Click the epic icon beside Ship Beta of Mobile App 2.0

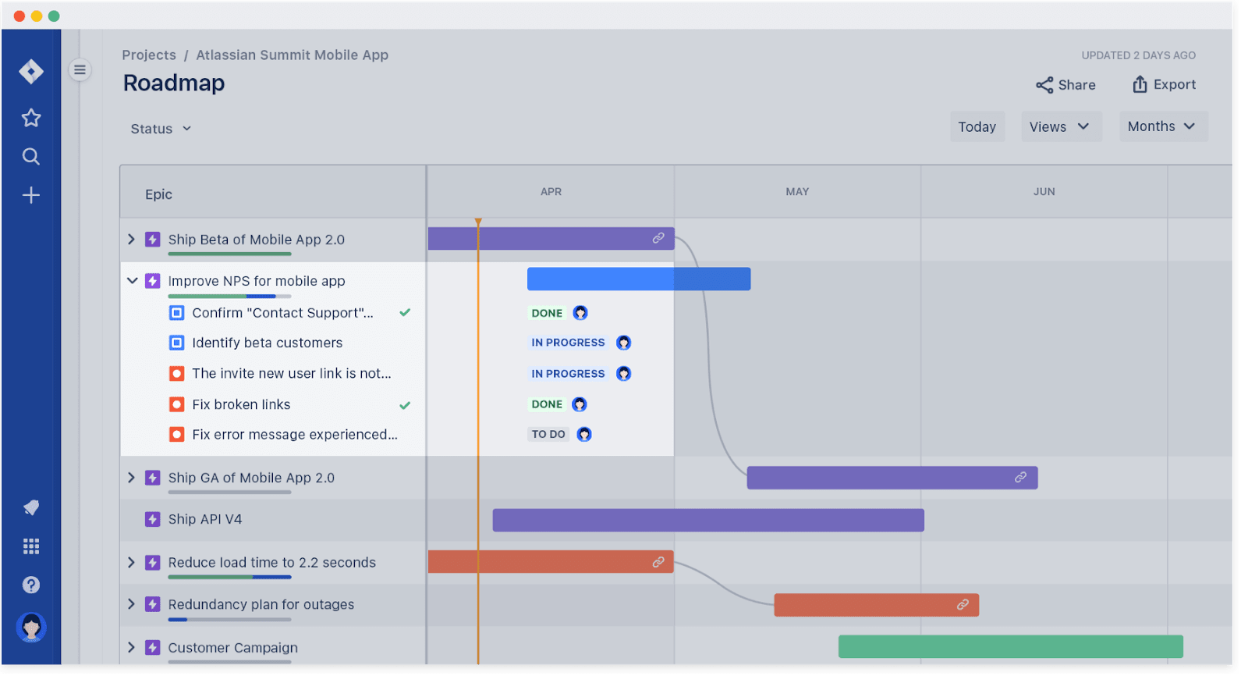click(x=153, y=240)
